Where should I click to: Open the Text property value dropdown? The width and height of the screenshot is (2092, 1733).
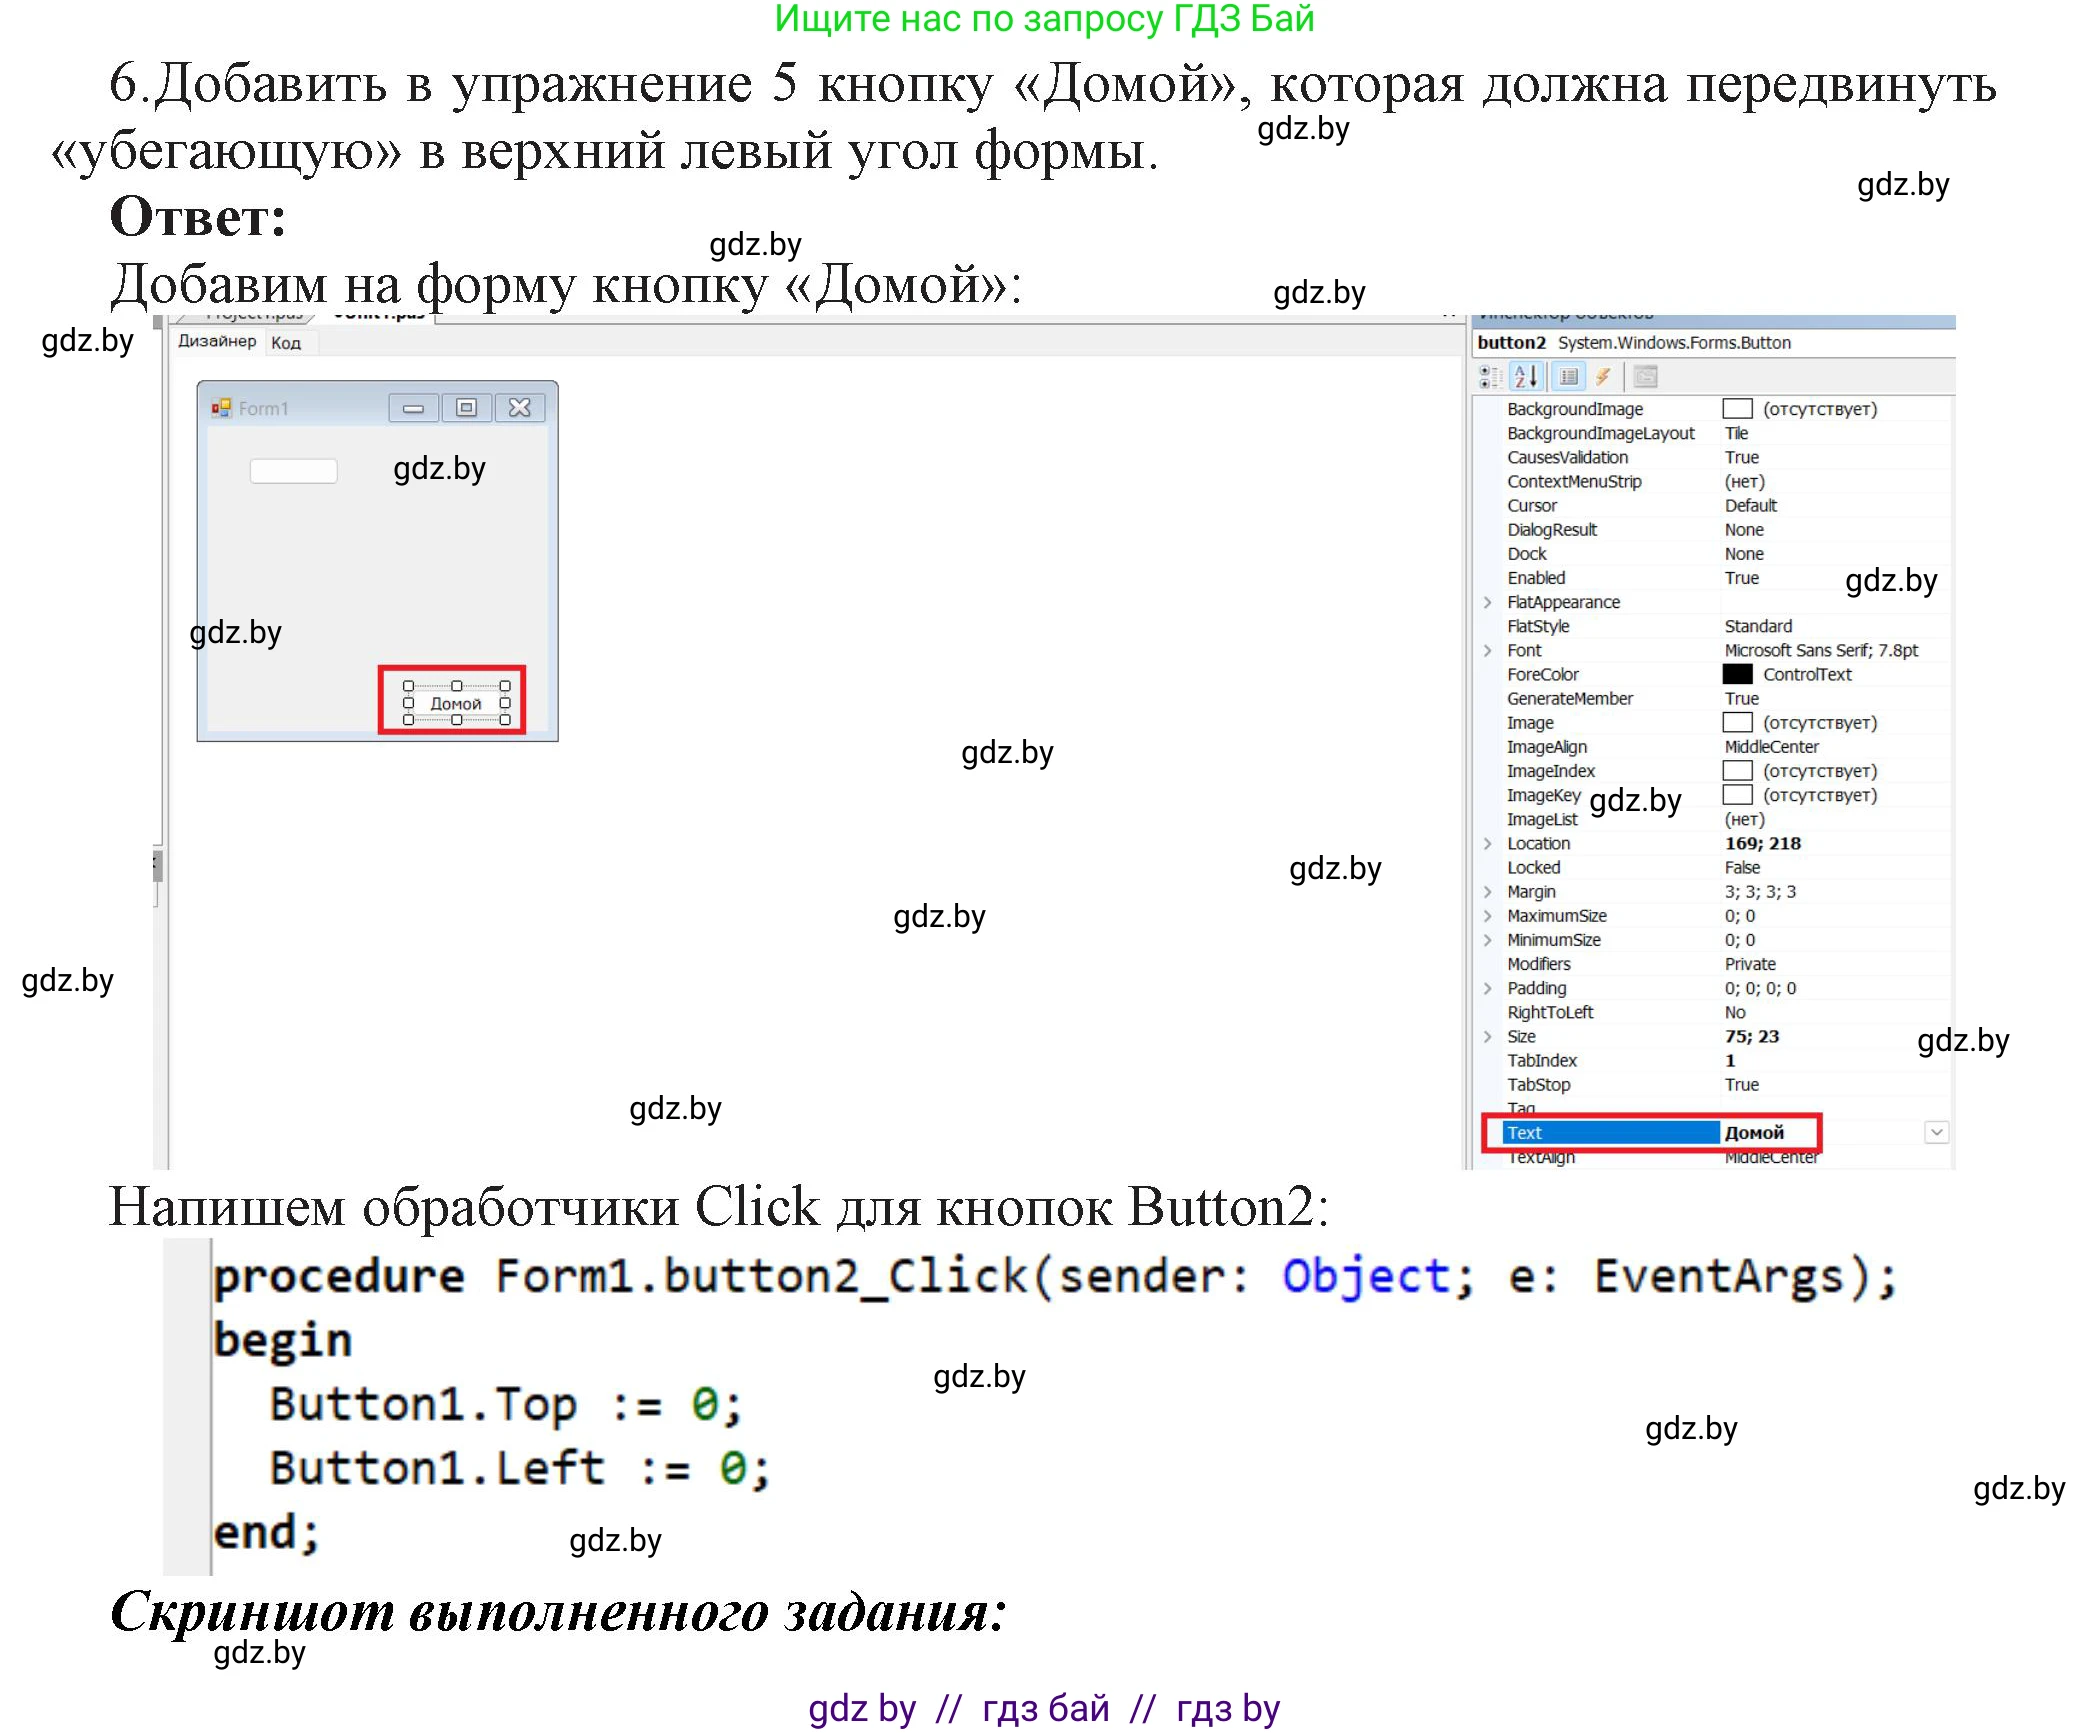tap(1937, 1132)
